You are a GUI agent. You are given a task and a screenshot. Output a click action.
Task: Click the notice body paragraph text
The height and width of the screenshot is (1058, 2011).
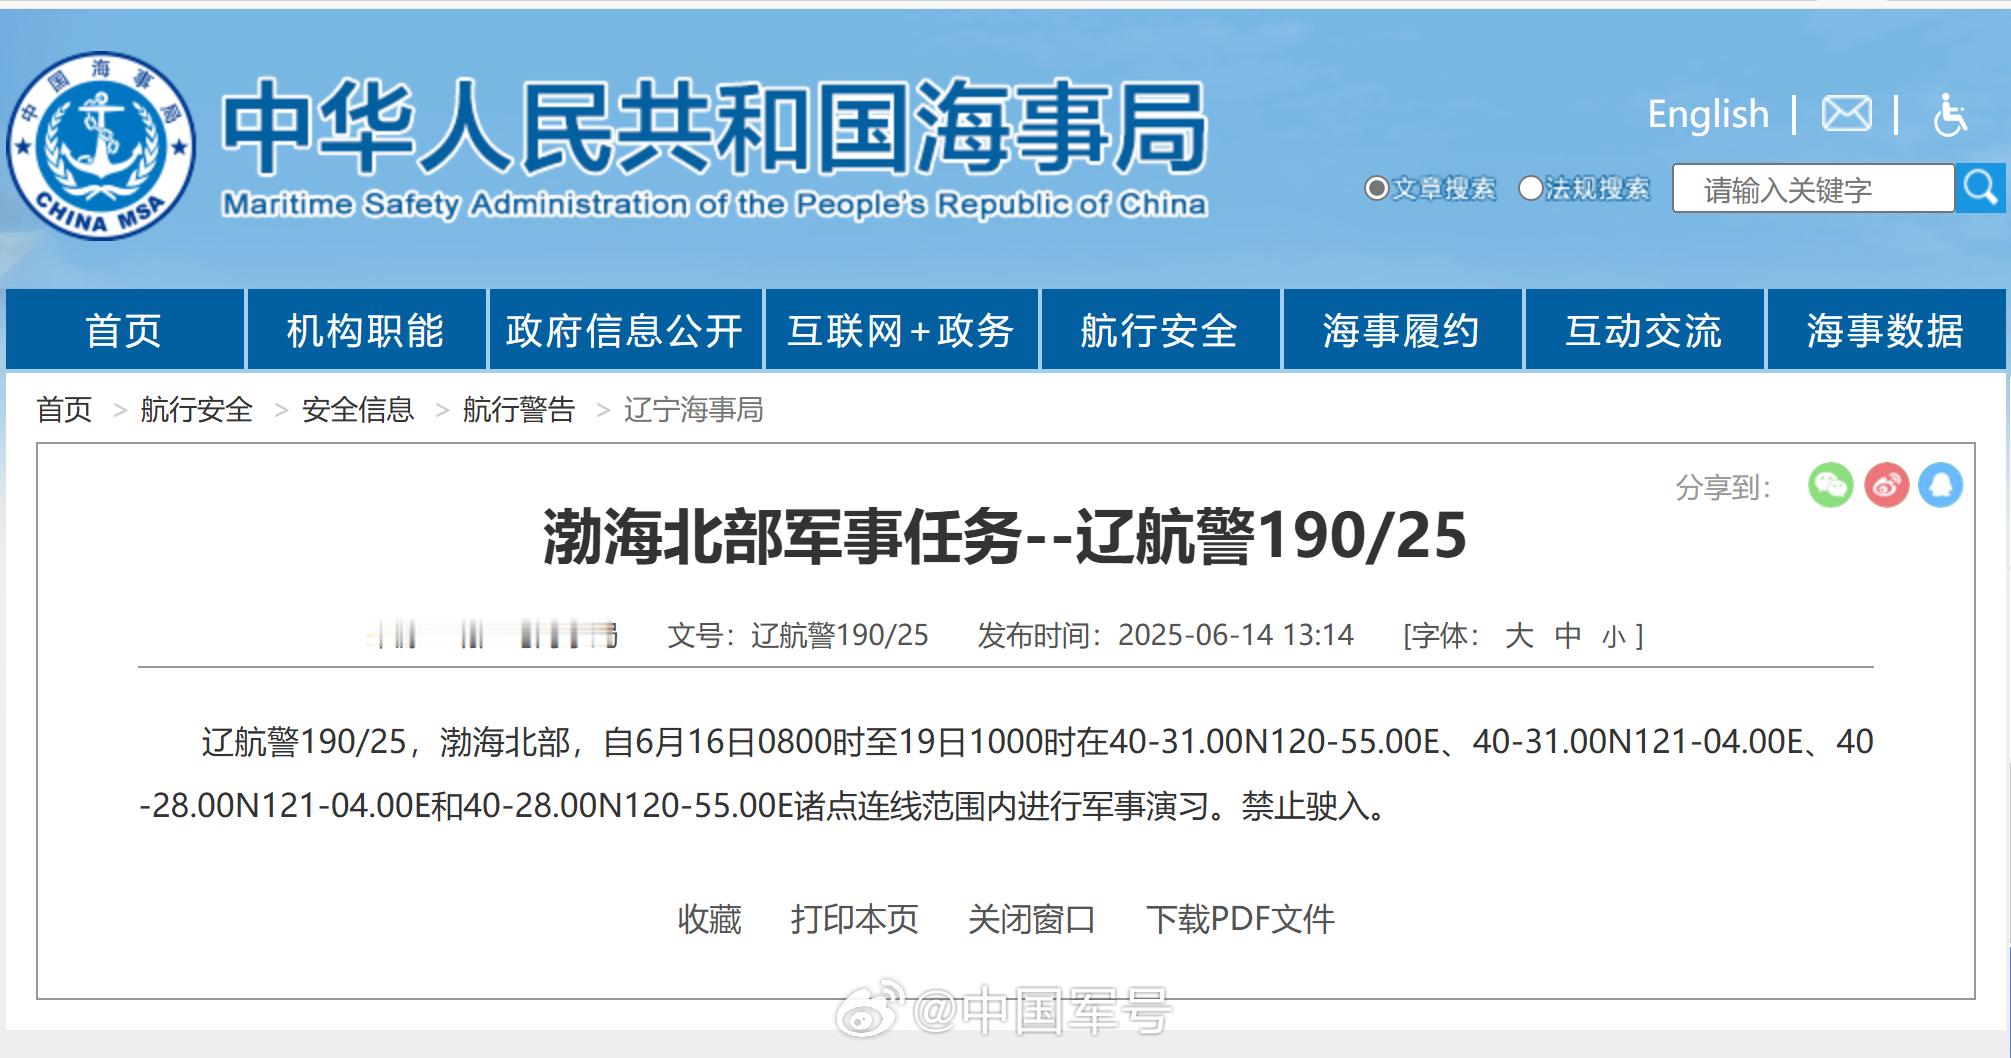tap(1006, 773)
